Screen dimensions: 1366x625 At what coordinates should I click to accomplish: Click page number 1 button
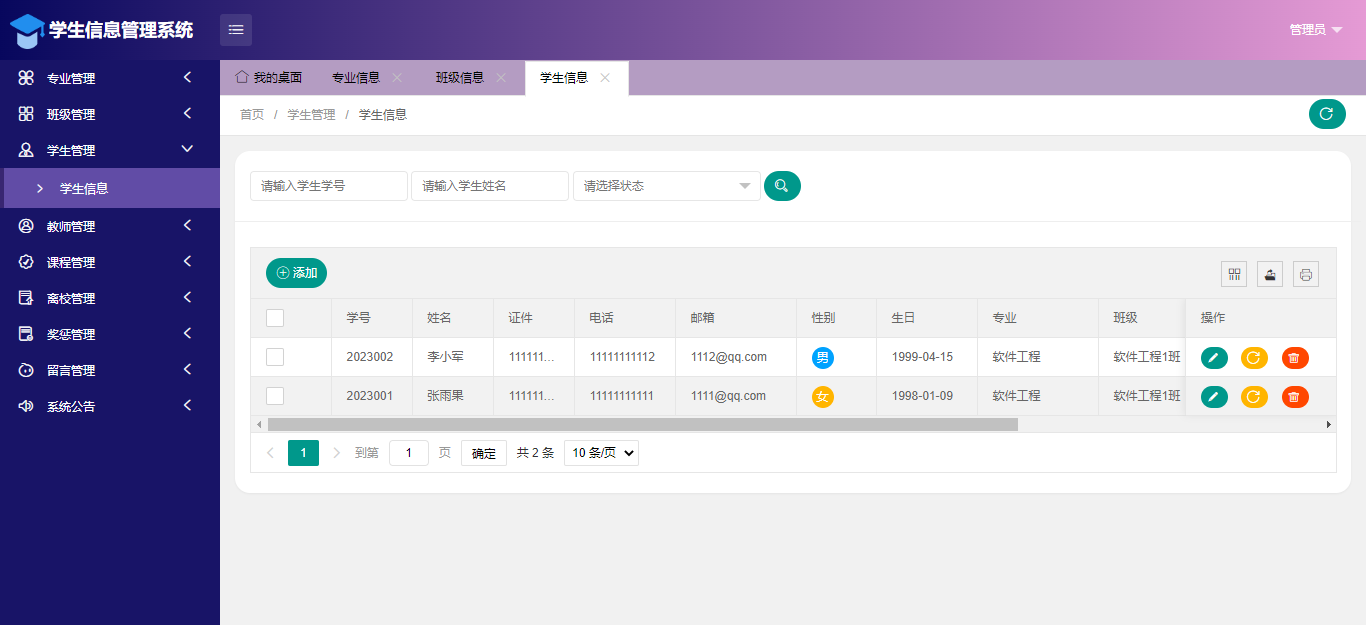(x=303, y=453)
